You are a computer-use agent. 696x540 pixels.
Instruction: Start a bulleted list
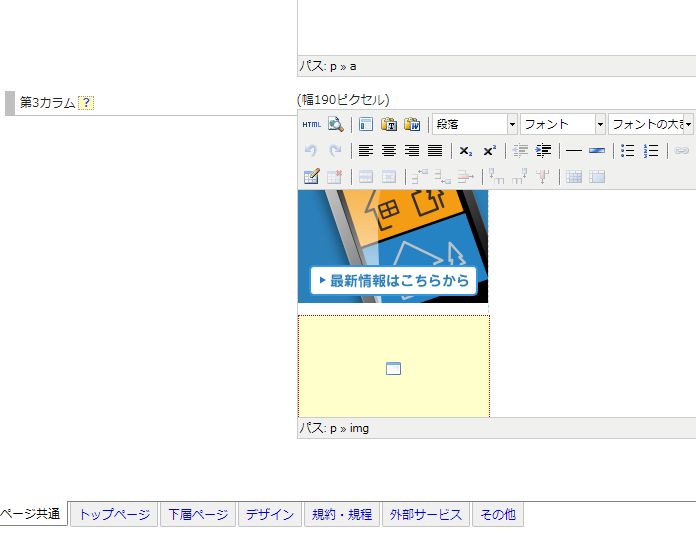click(x=628, y=151)
